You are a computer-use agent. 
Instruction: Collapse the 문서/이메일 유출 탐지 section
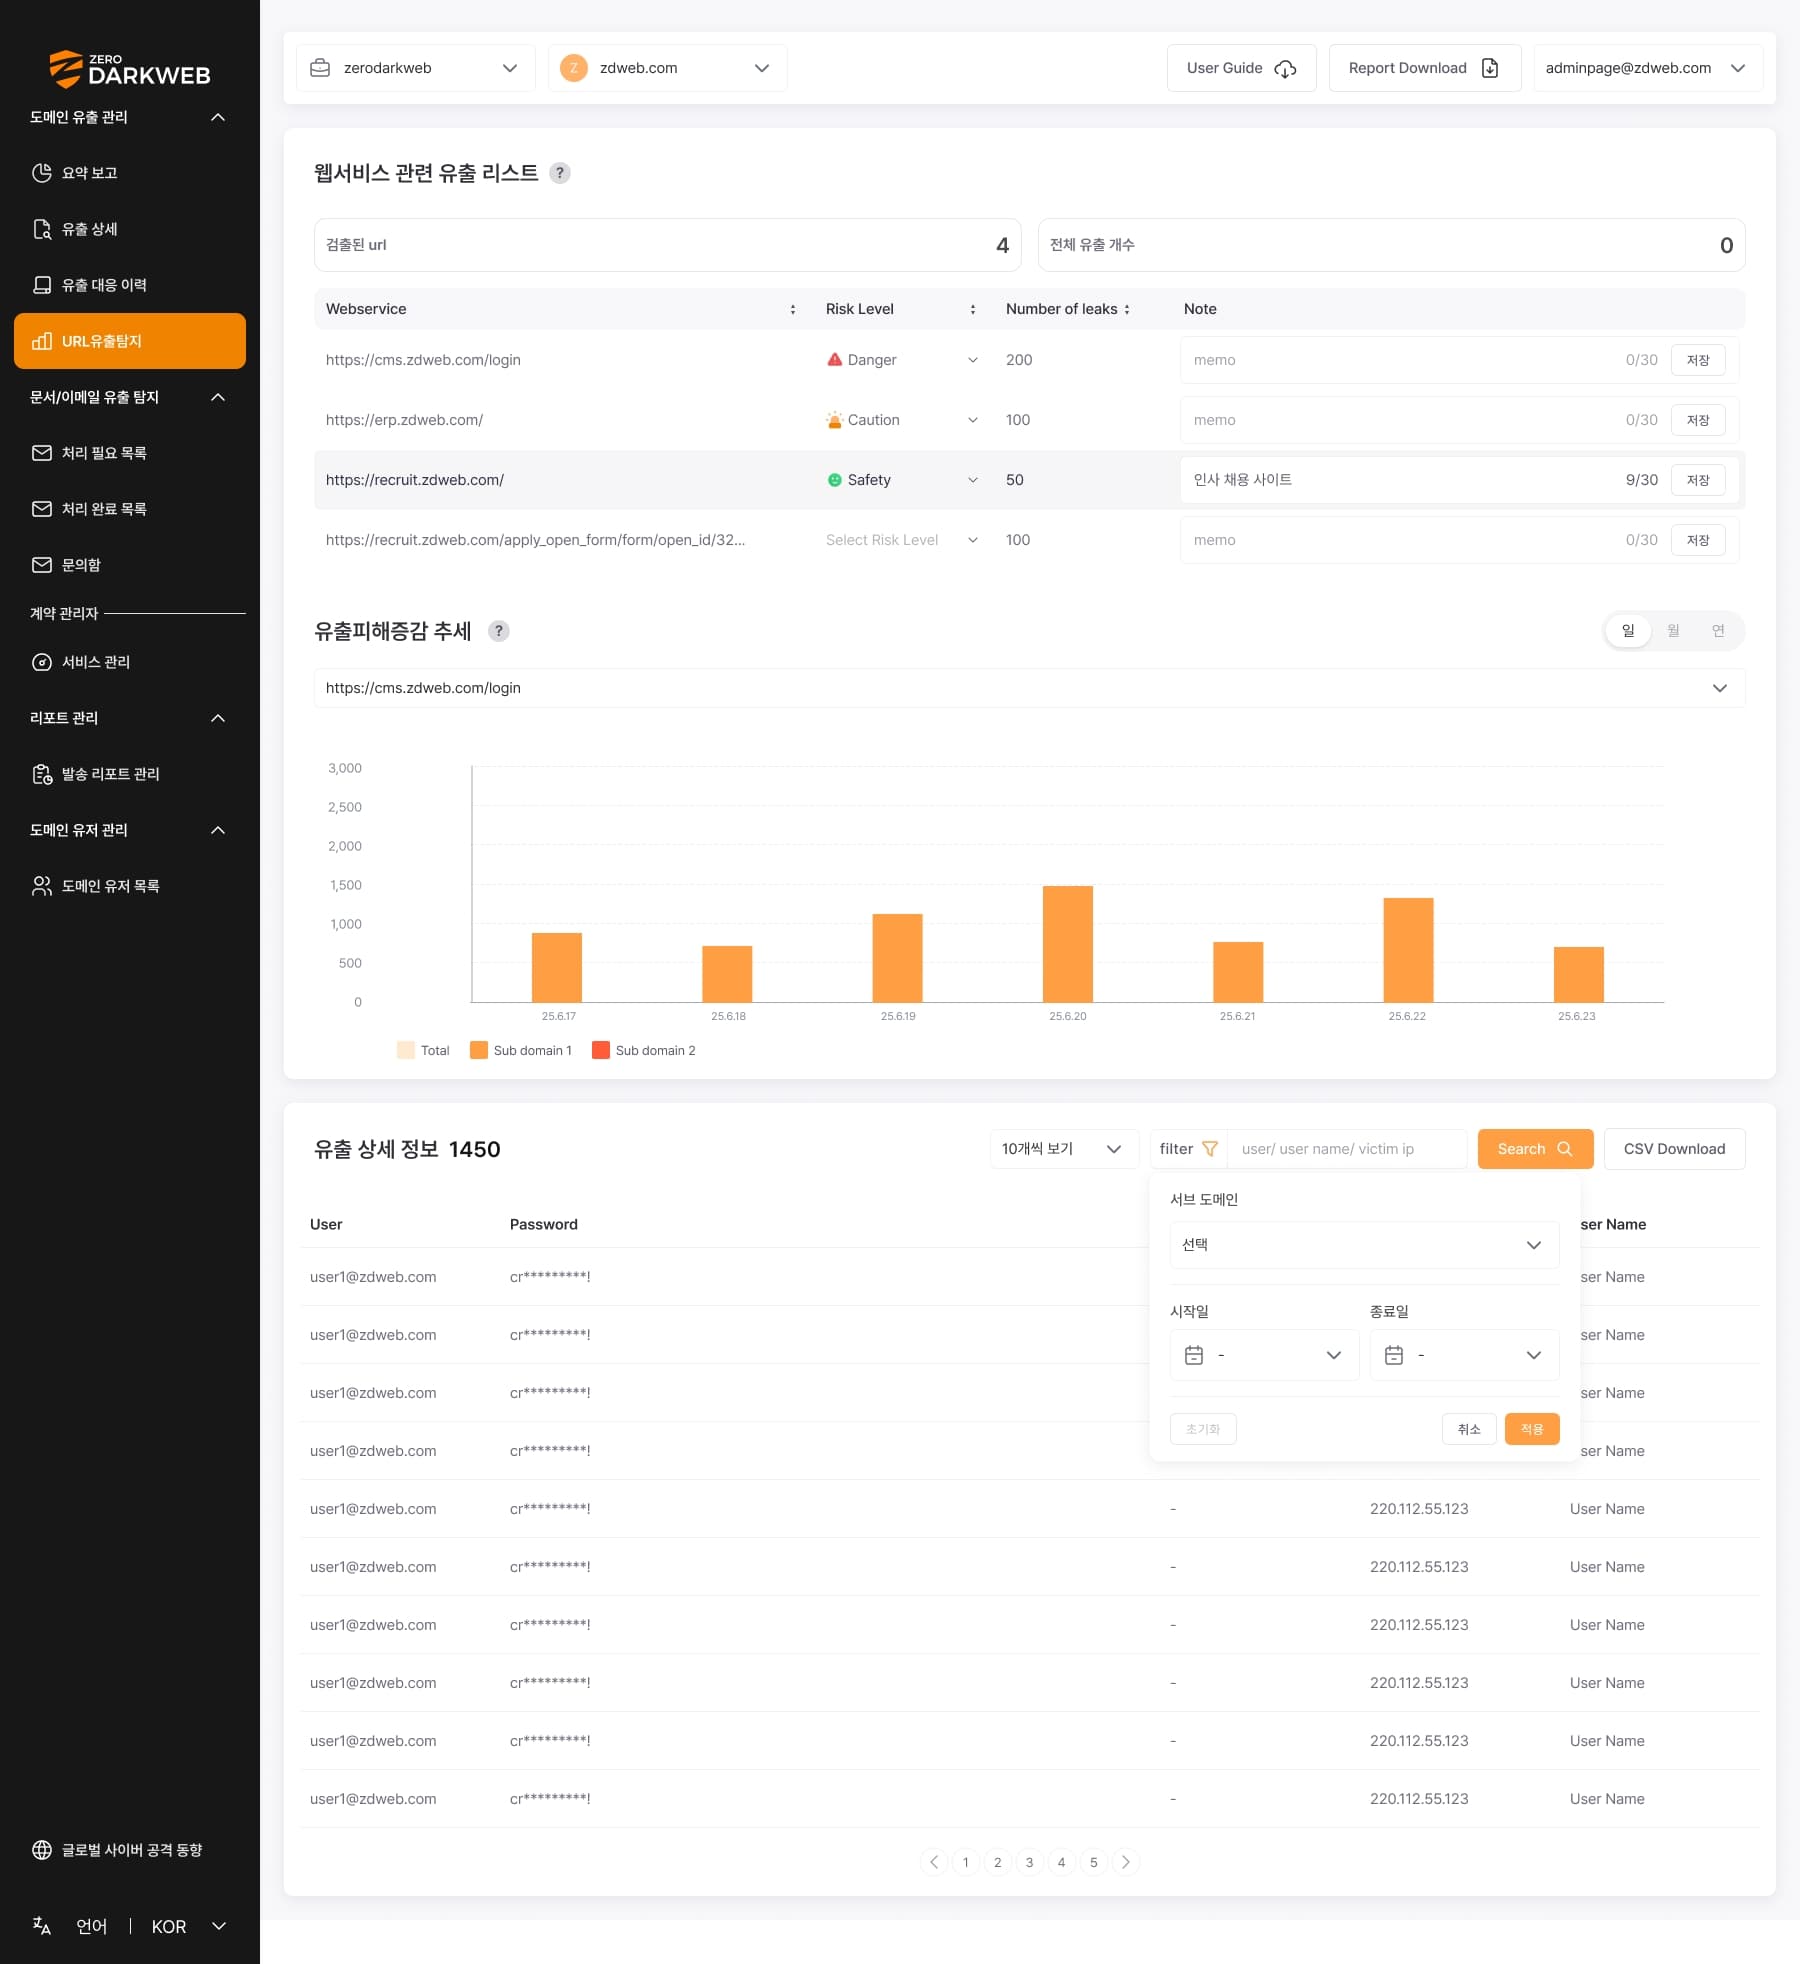[218, 397]
